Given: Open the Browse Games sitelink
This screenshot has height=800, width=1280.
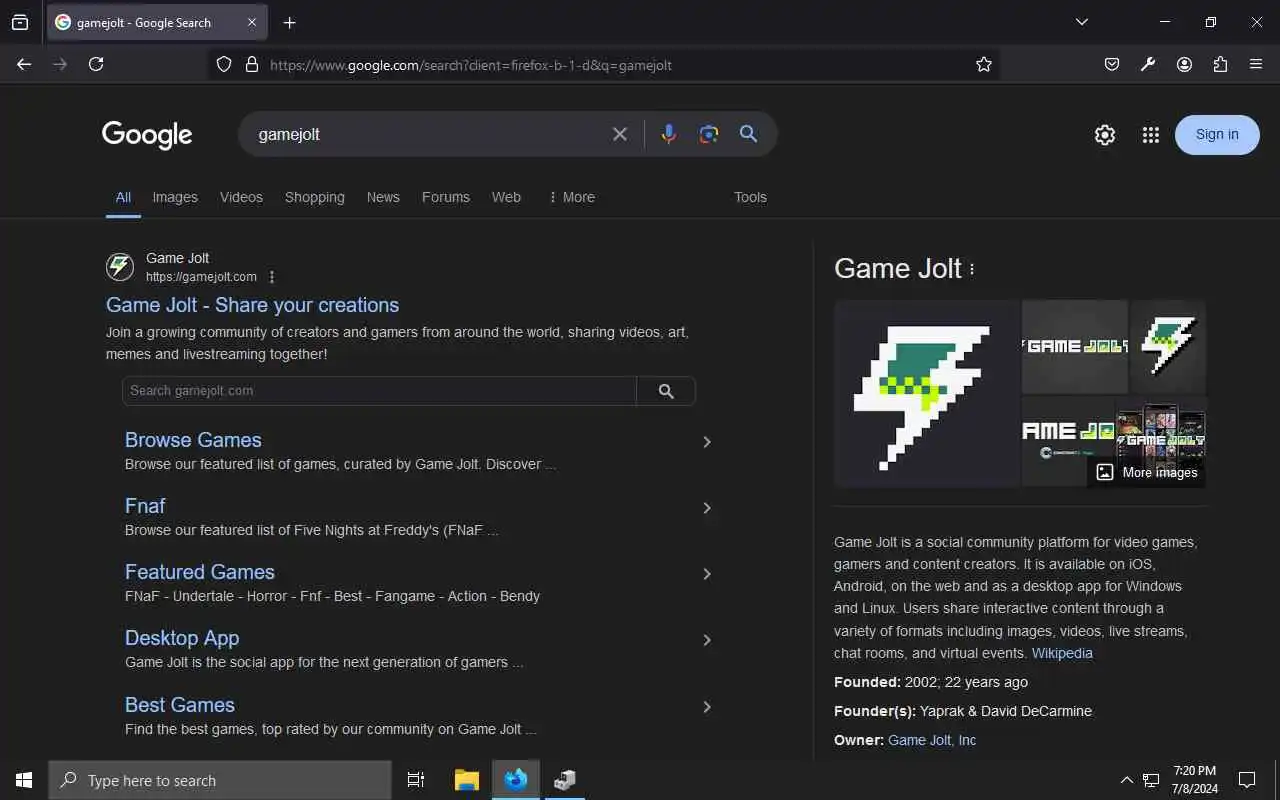Looking at the screenshot, I should pos(193,440).
